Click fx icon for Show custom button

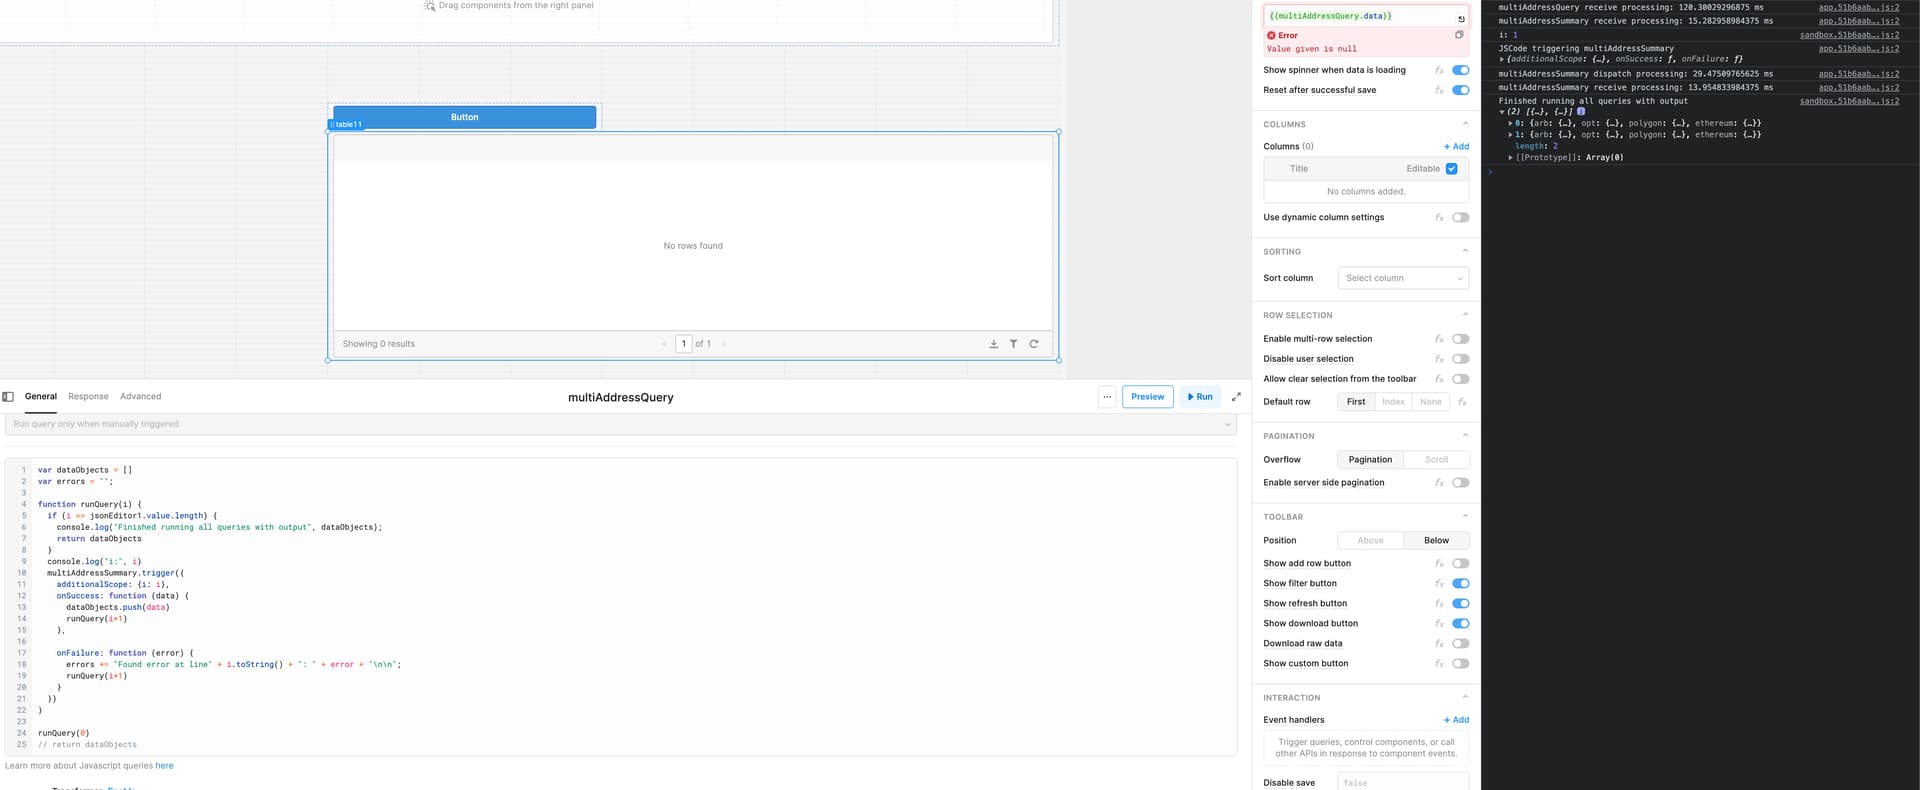[1439, 664]
